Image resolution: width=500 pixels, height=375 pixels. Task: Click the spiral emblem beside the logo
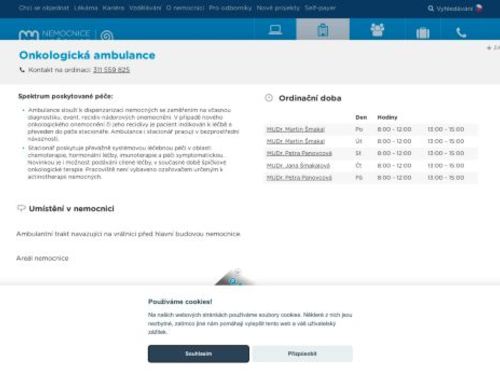coord(107,35)
